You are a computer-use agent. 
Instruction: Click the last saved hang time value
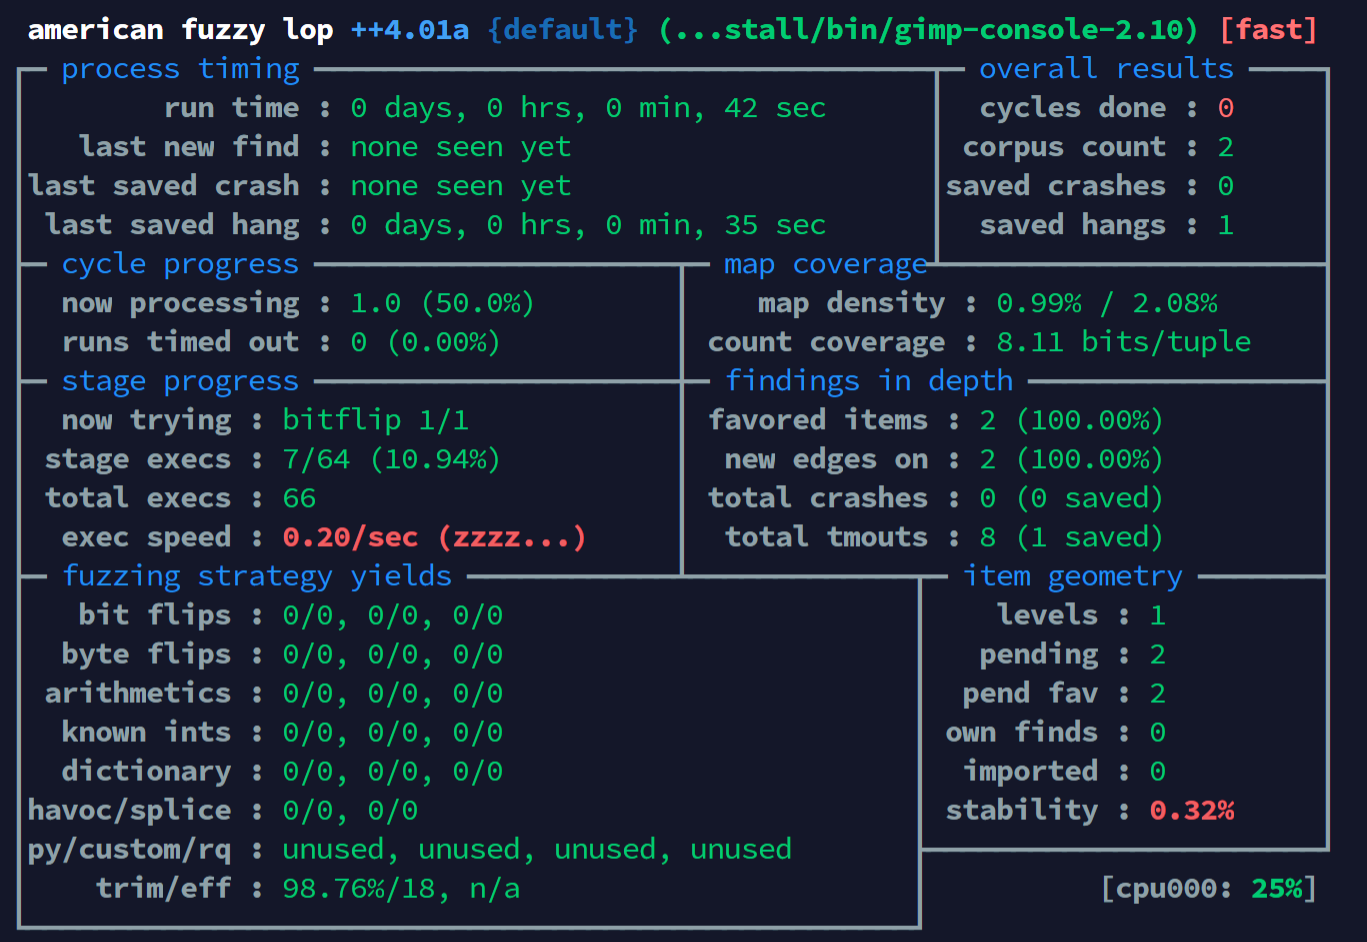pos(588,225)
